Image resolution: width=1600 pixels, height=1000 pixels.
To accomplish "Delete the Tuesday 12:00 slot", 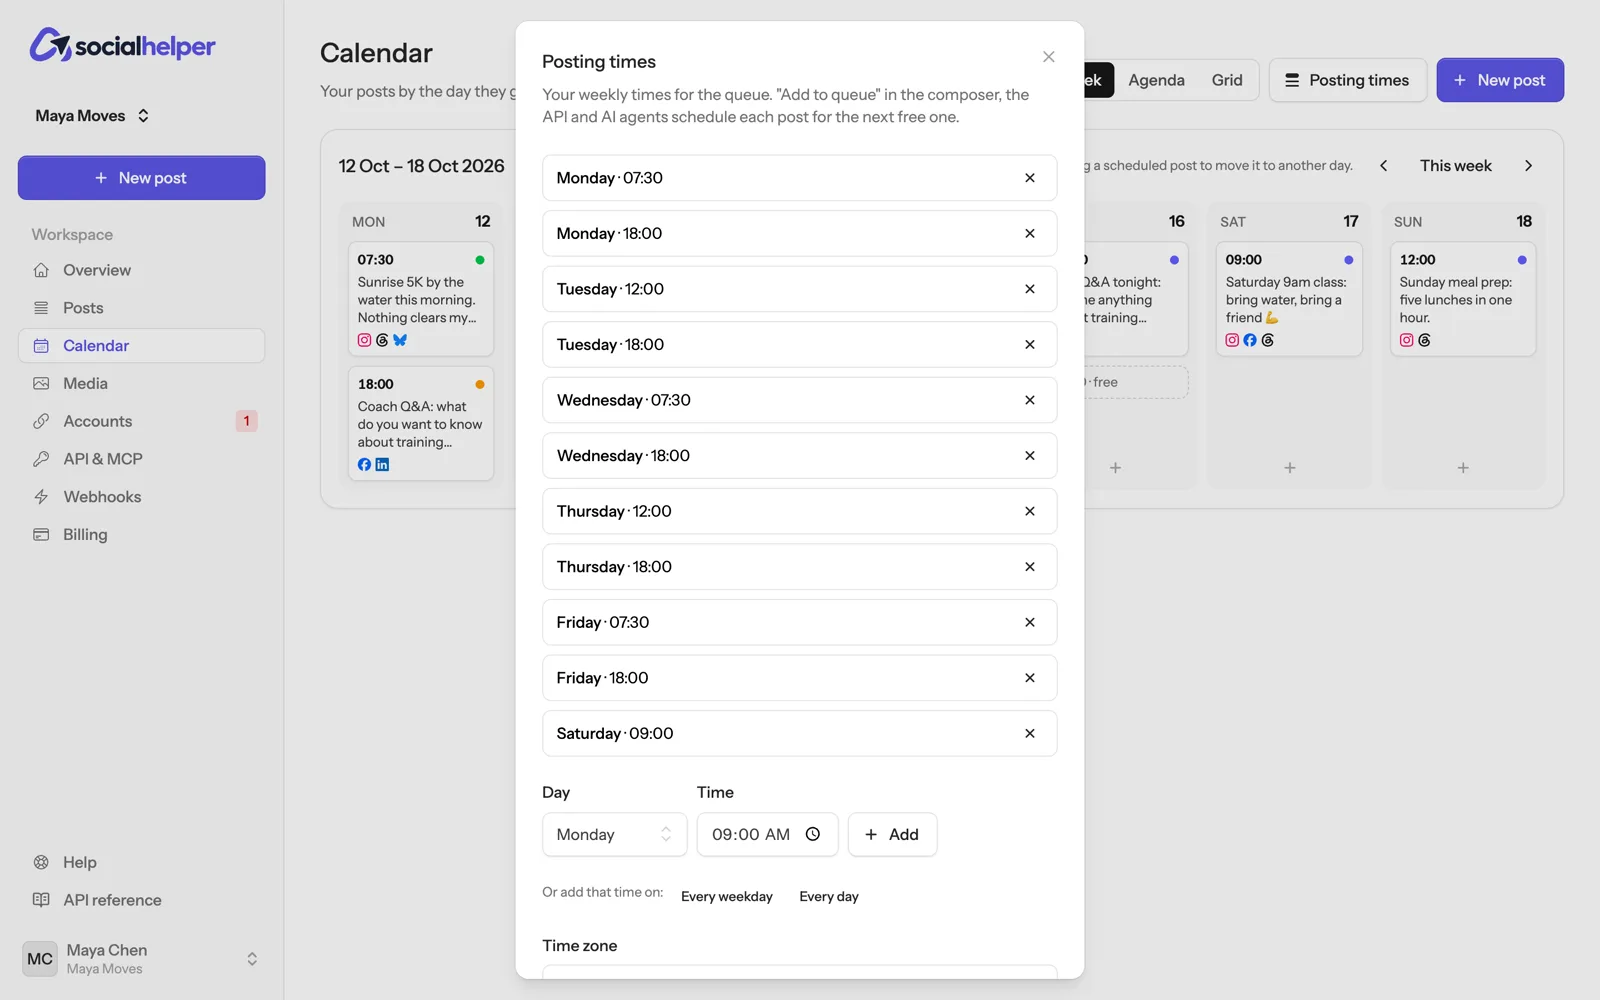I will click(x=1029, y=289).
